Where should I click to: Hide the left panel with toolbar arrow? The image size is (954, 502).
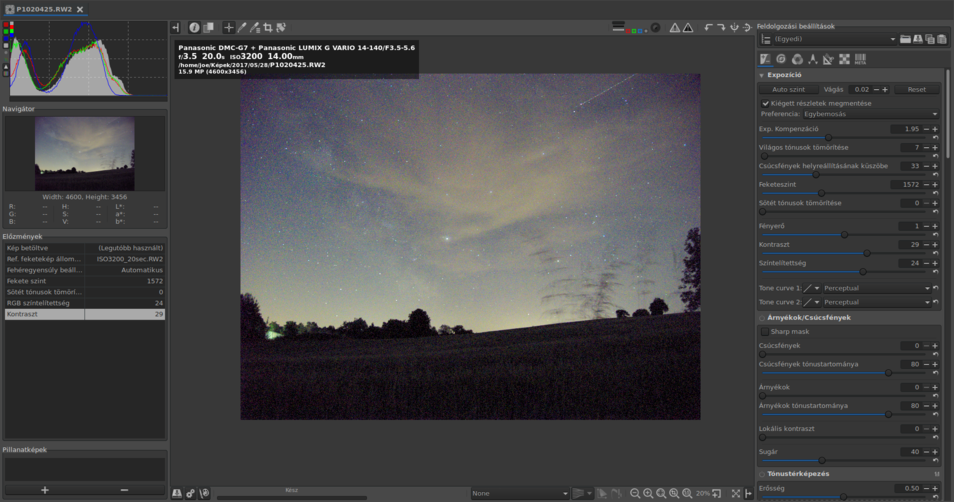click(x=176, y=27)
